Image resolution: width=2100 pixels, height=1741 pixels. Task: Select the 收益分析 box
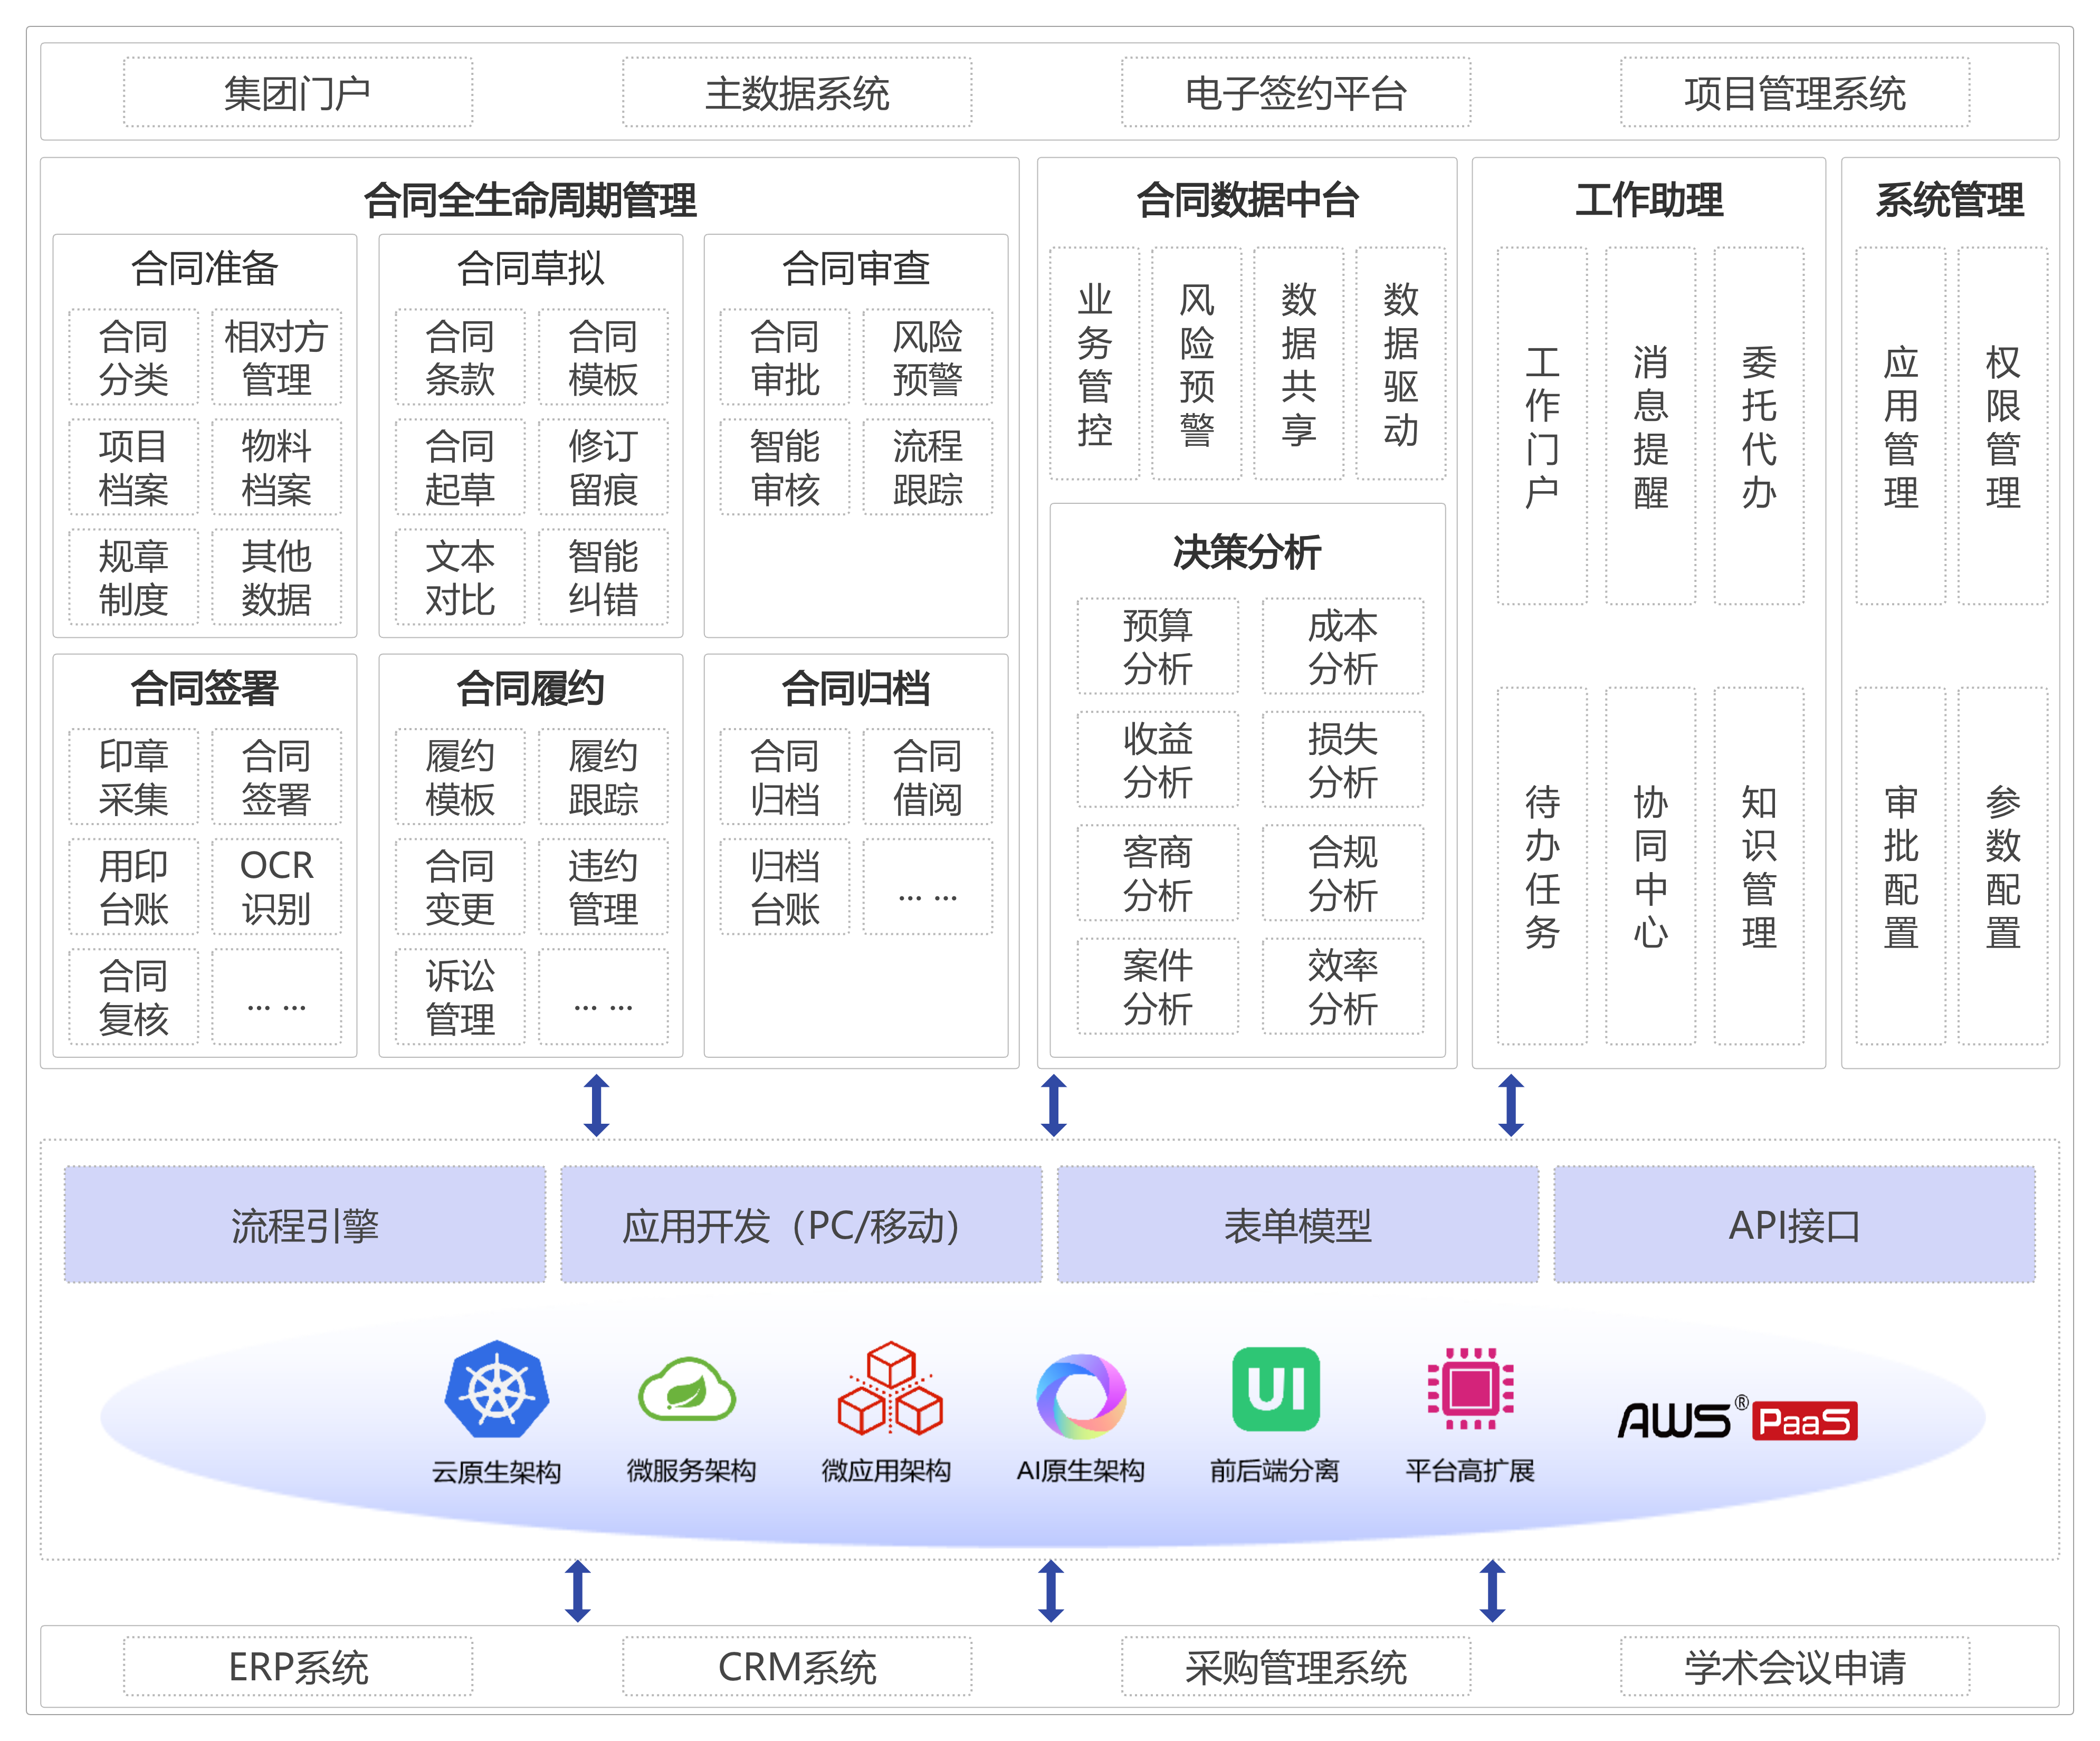click(x=1157, y=759)
